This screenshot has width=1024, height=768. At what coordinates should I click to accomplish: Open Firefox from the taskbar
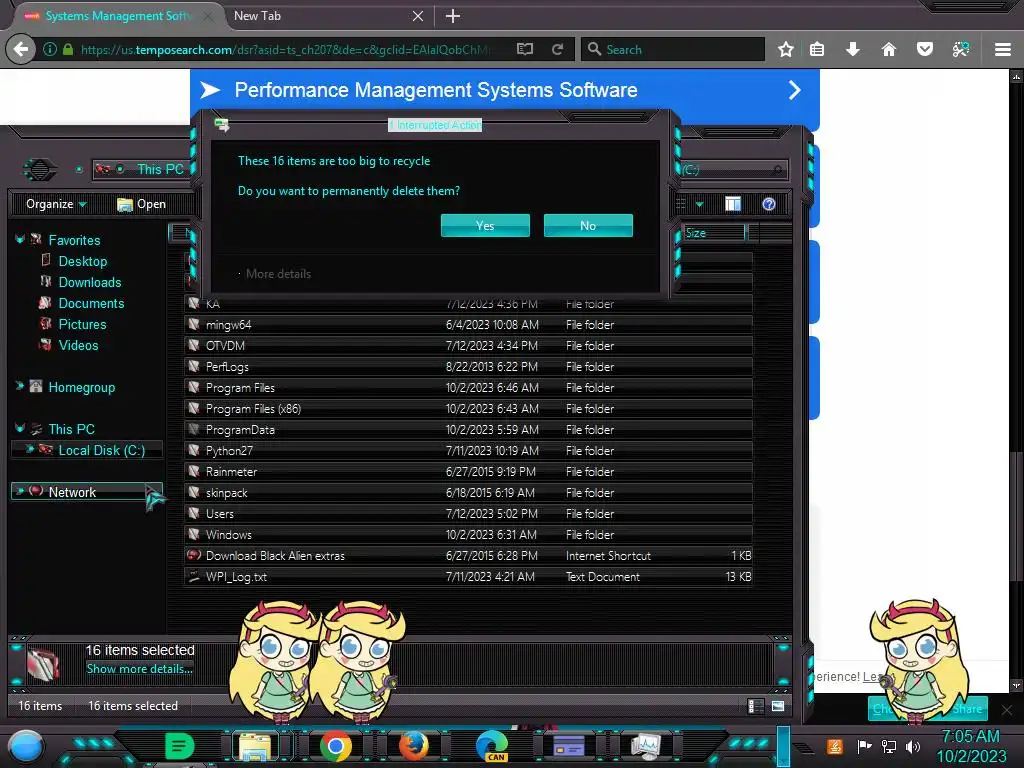click(413, 746)
